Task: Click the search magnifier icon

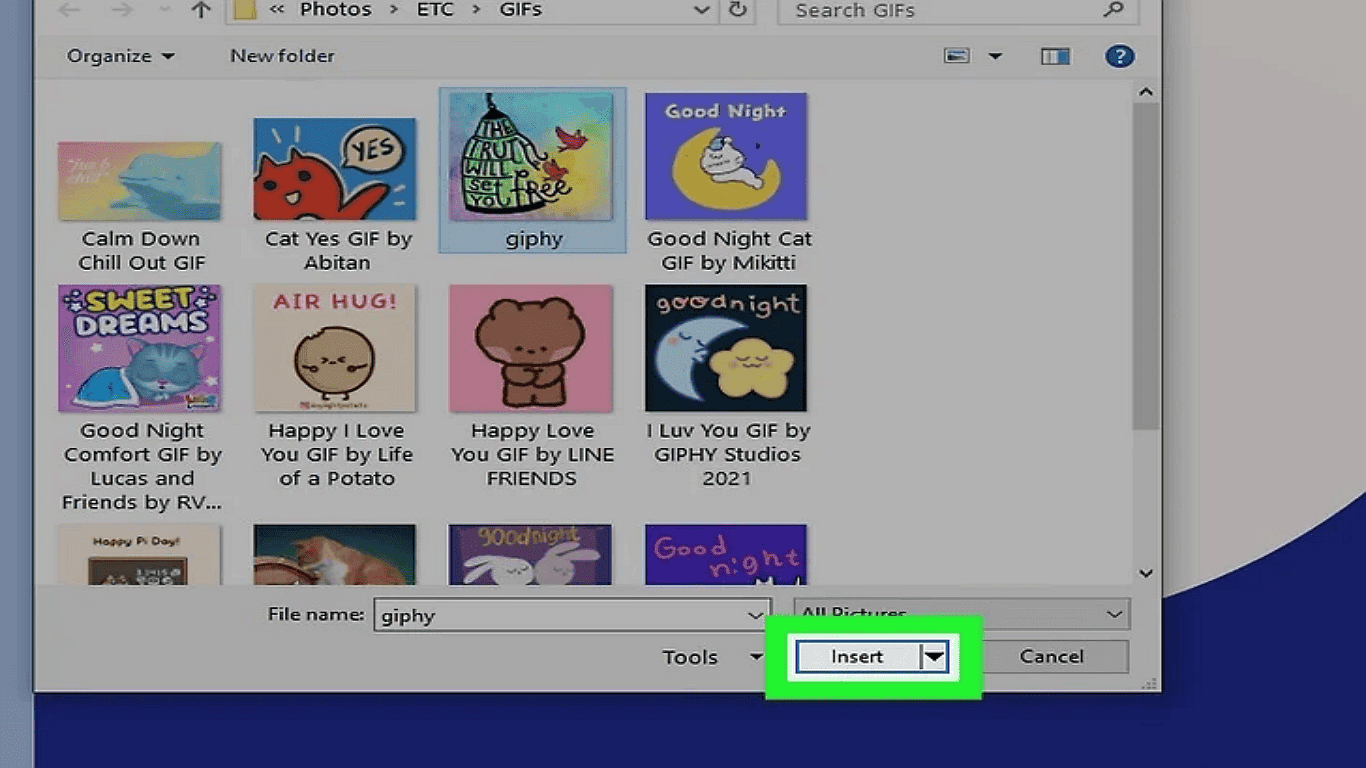Action: click(x=1113, y=10)
